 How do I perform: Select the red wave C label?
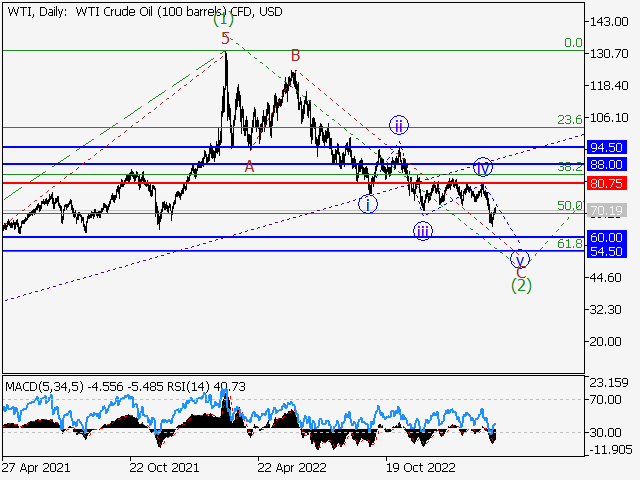[x=520, y=272]
